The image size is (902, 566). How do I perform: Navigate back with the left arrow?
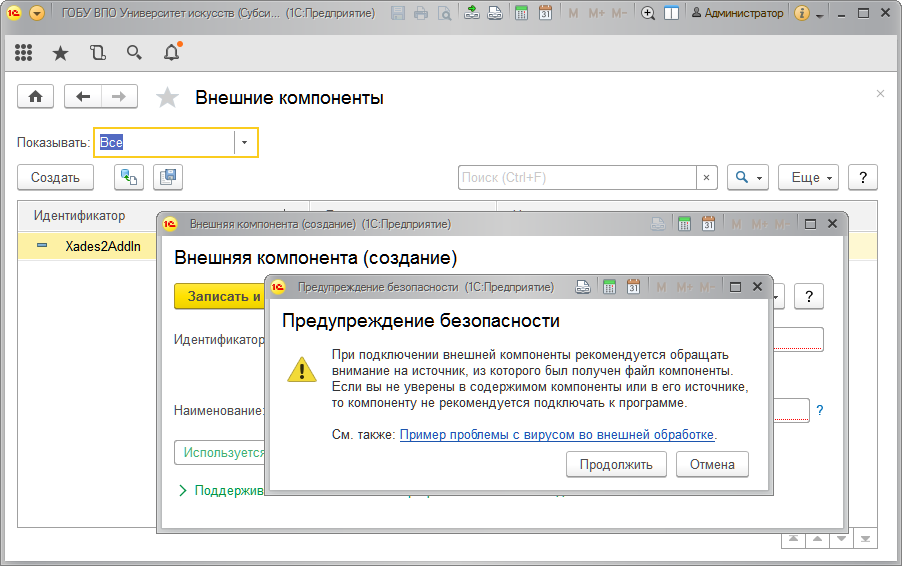(x=83, y=97)
